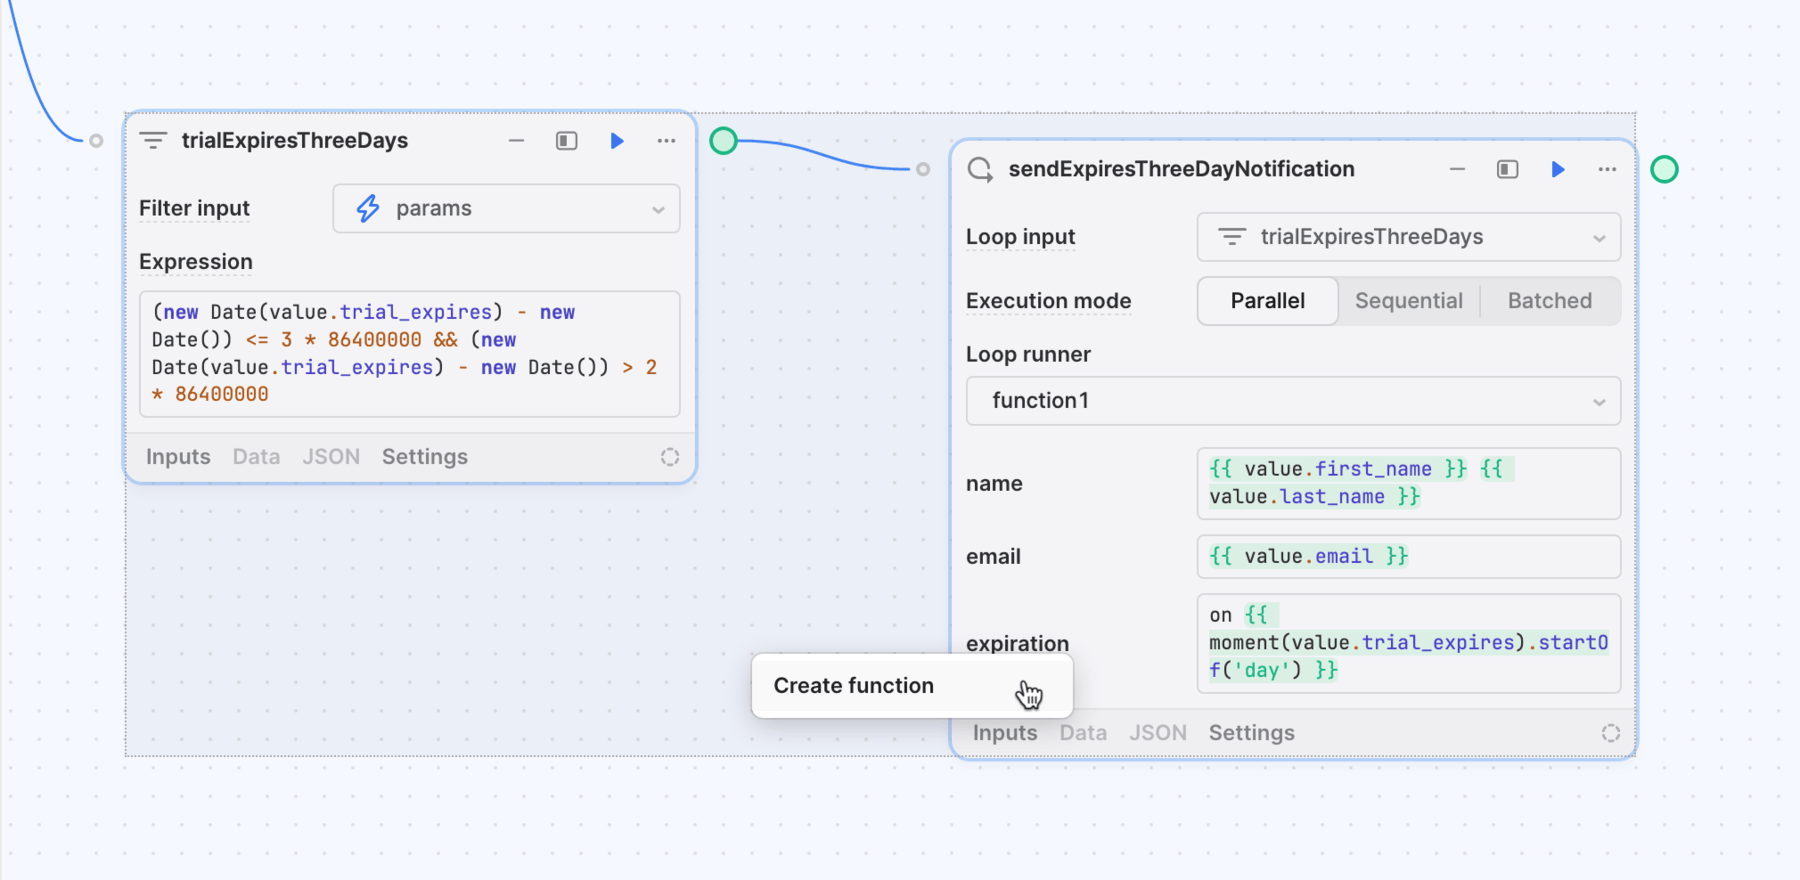Click the Loop input label
This screenshot has width=1800, height=880.
pyautogui.click(x=1020, y=237)
